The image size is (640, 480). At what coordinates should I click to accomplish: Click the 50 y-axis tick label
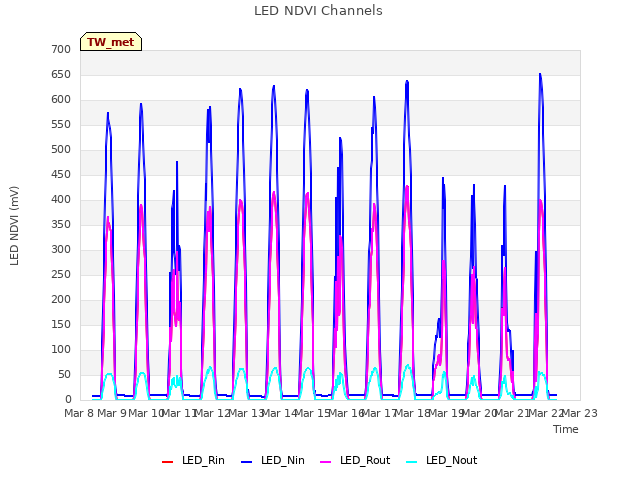pos(64,374)
